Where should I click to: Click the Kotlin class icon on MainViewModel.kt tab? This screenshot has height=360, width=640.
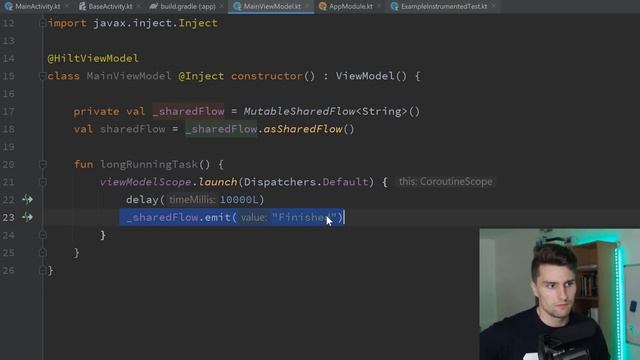click(237, 7)
